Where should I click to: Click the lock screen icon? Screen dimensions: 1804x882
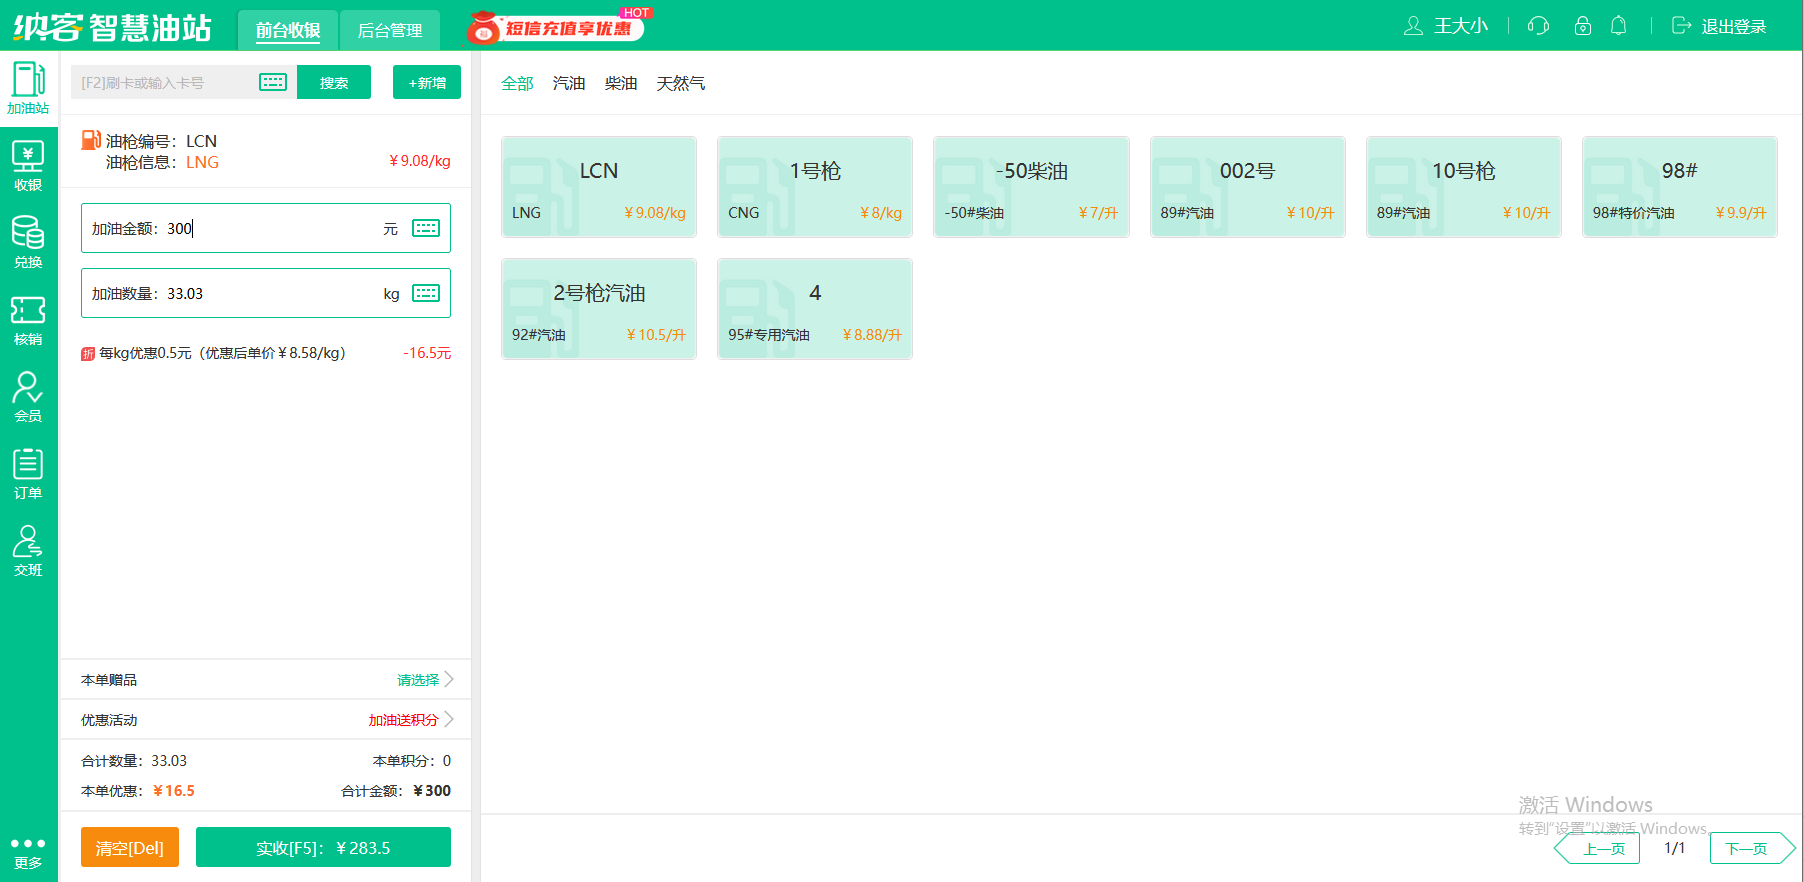tap(1582, 26)
